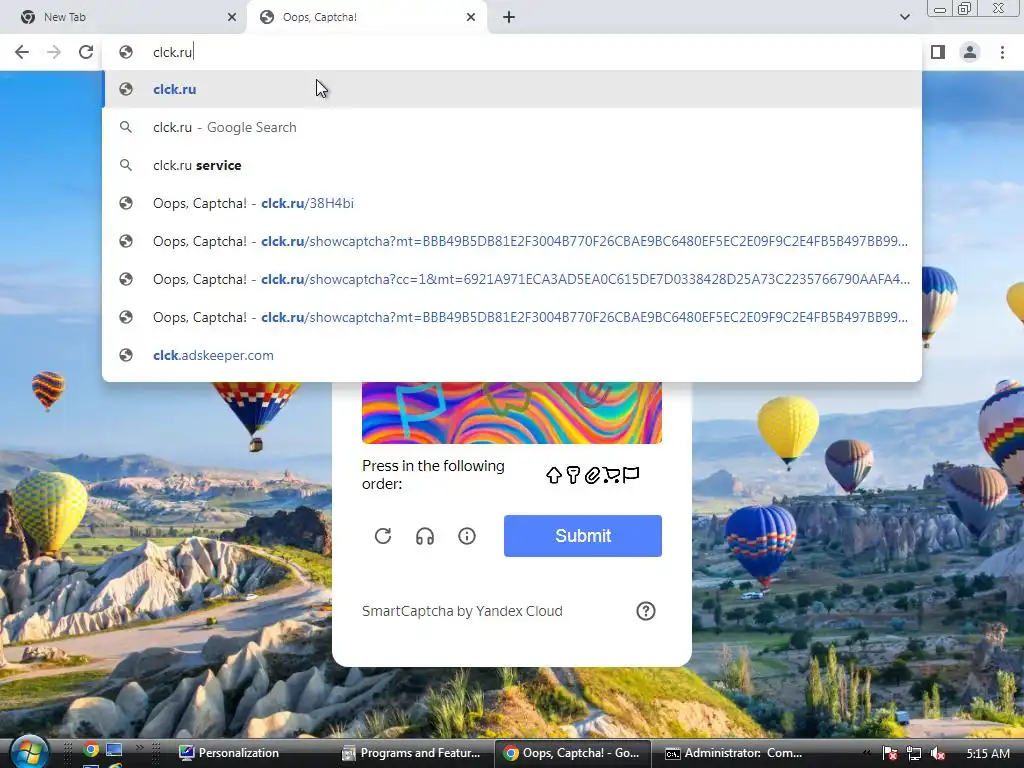Open the security flag tray icon
The height and width of the screenshot is (768, 1024).
click(x=890, y=753)
